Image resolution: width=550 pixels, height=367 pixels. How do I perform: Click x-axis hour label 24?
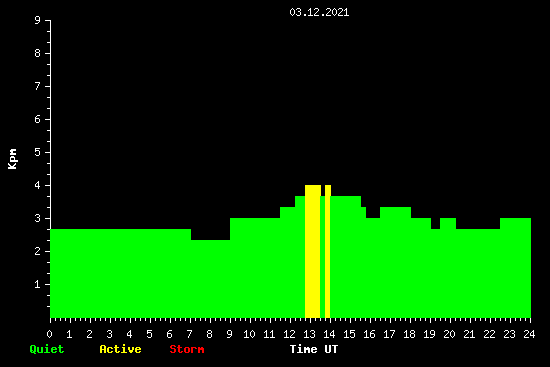coord(529,334)
